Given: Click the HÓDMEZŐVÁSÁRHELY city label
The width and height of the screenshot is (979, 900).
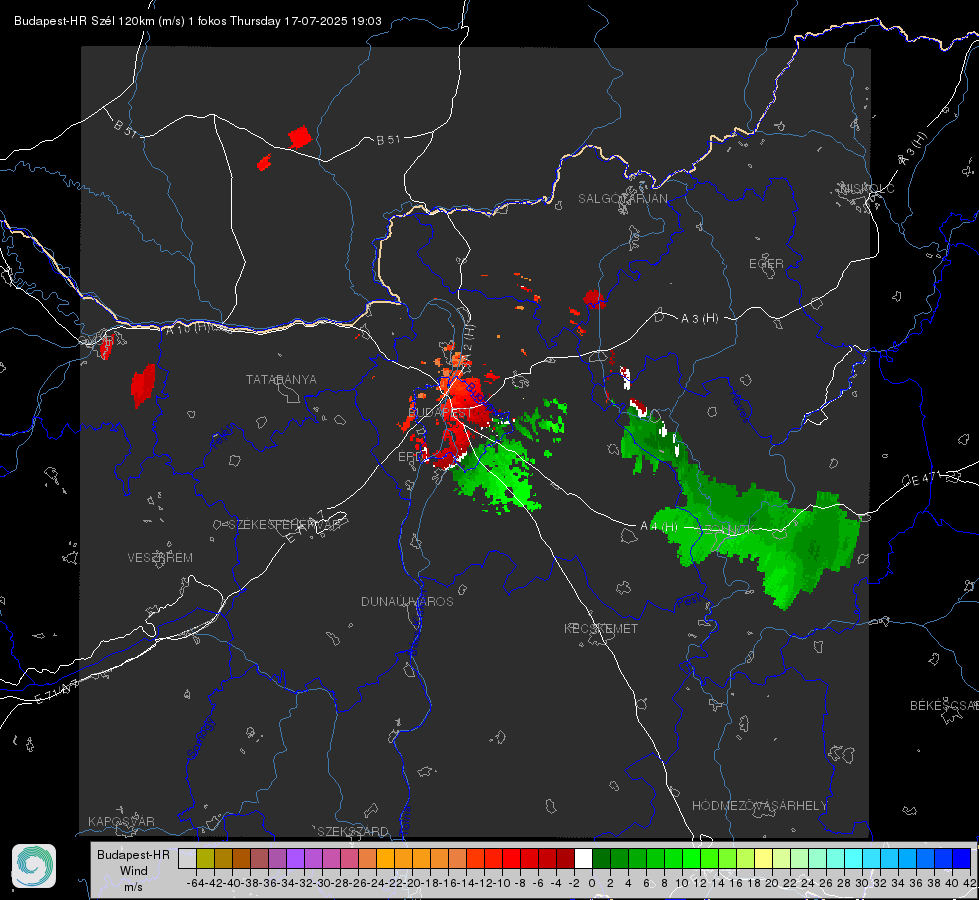Looking at the screenshot, I should 759,806.
